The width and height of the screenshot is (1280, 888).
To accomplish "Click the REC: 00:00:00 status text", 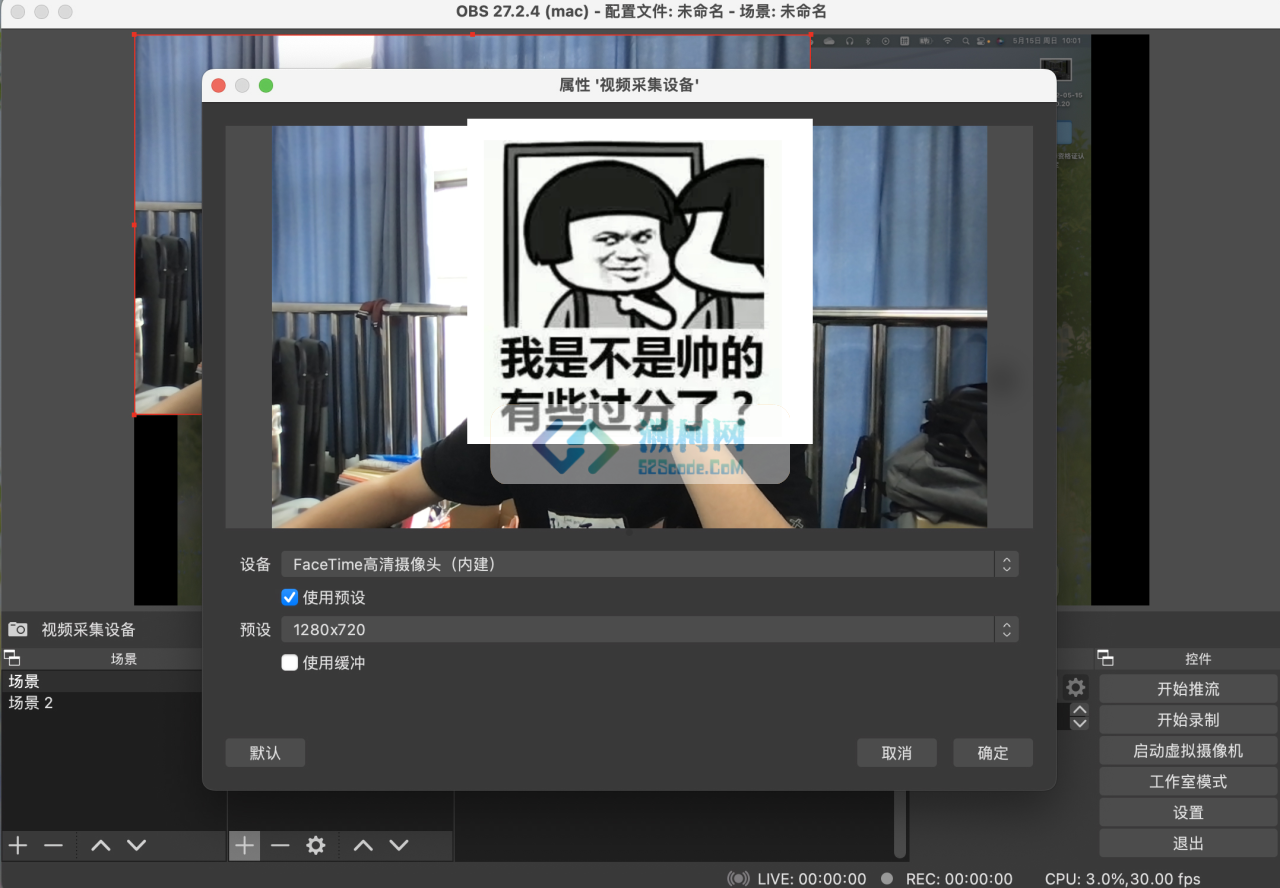I will point(959,879).
